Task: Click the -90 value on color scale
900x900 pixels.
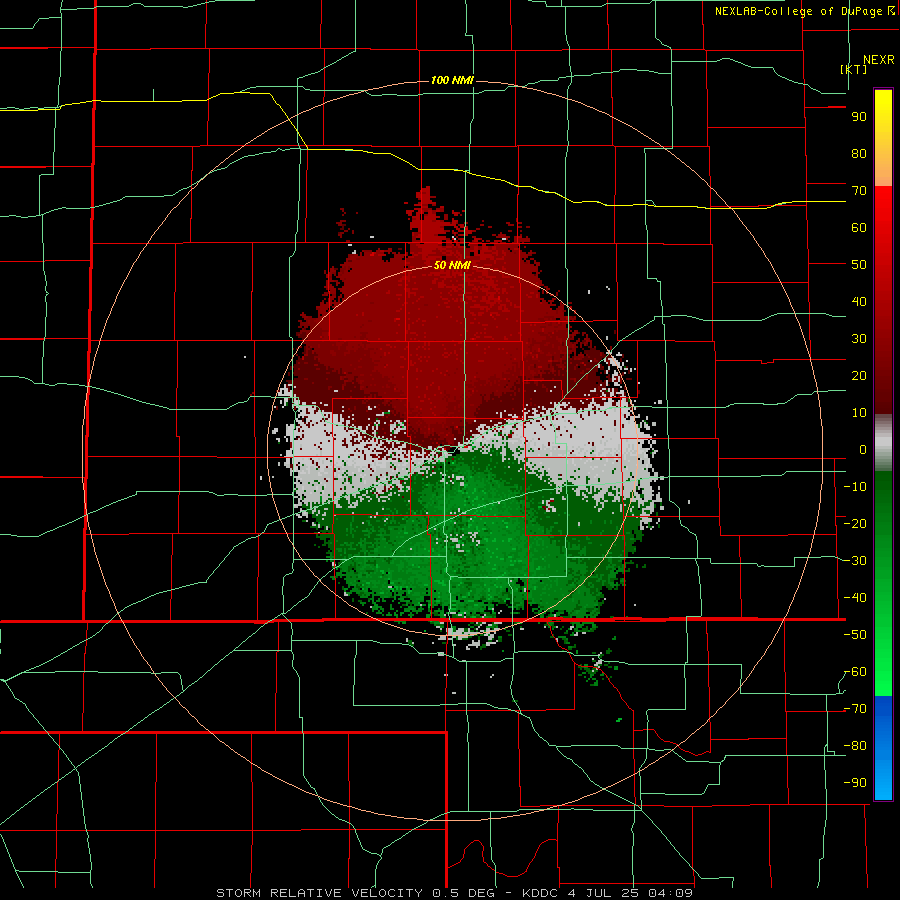Action: click(x=855, y=783)
